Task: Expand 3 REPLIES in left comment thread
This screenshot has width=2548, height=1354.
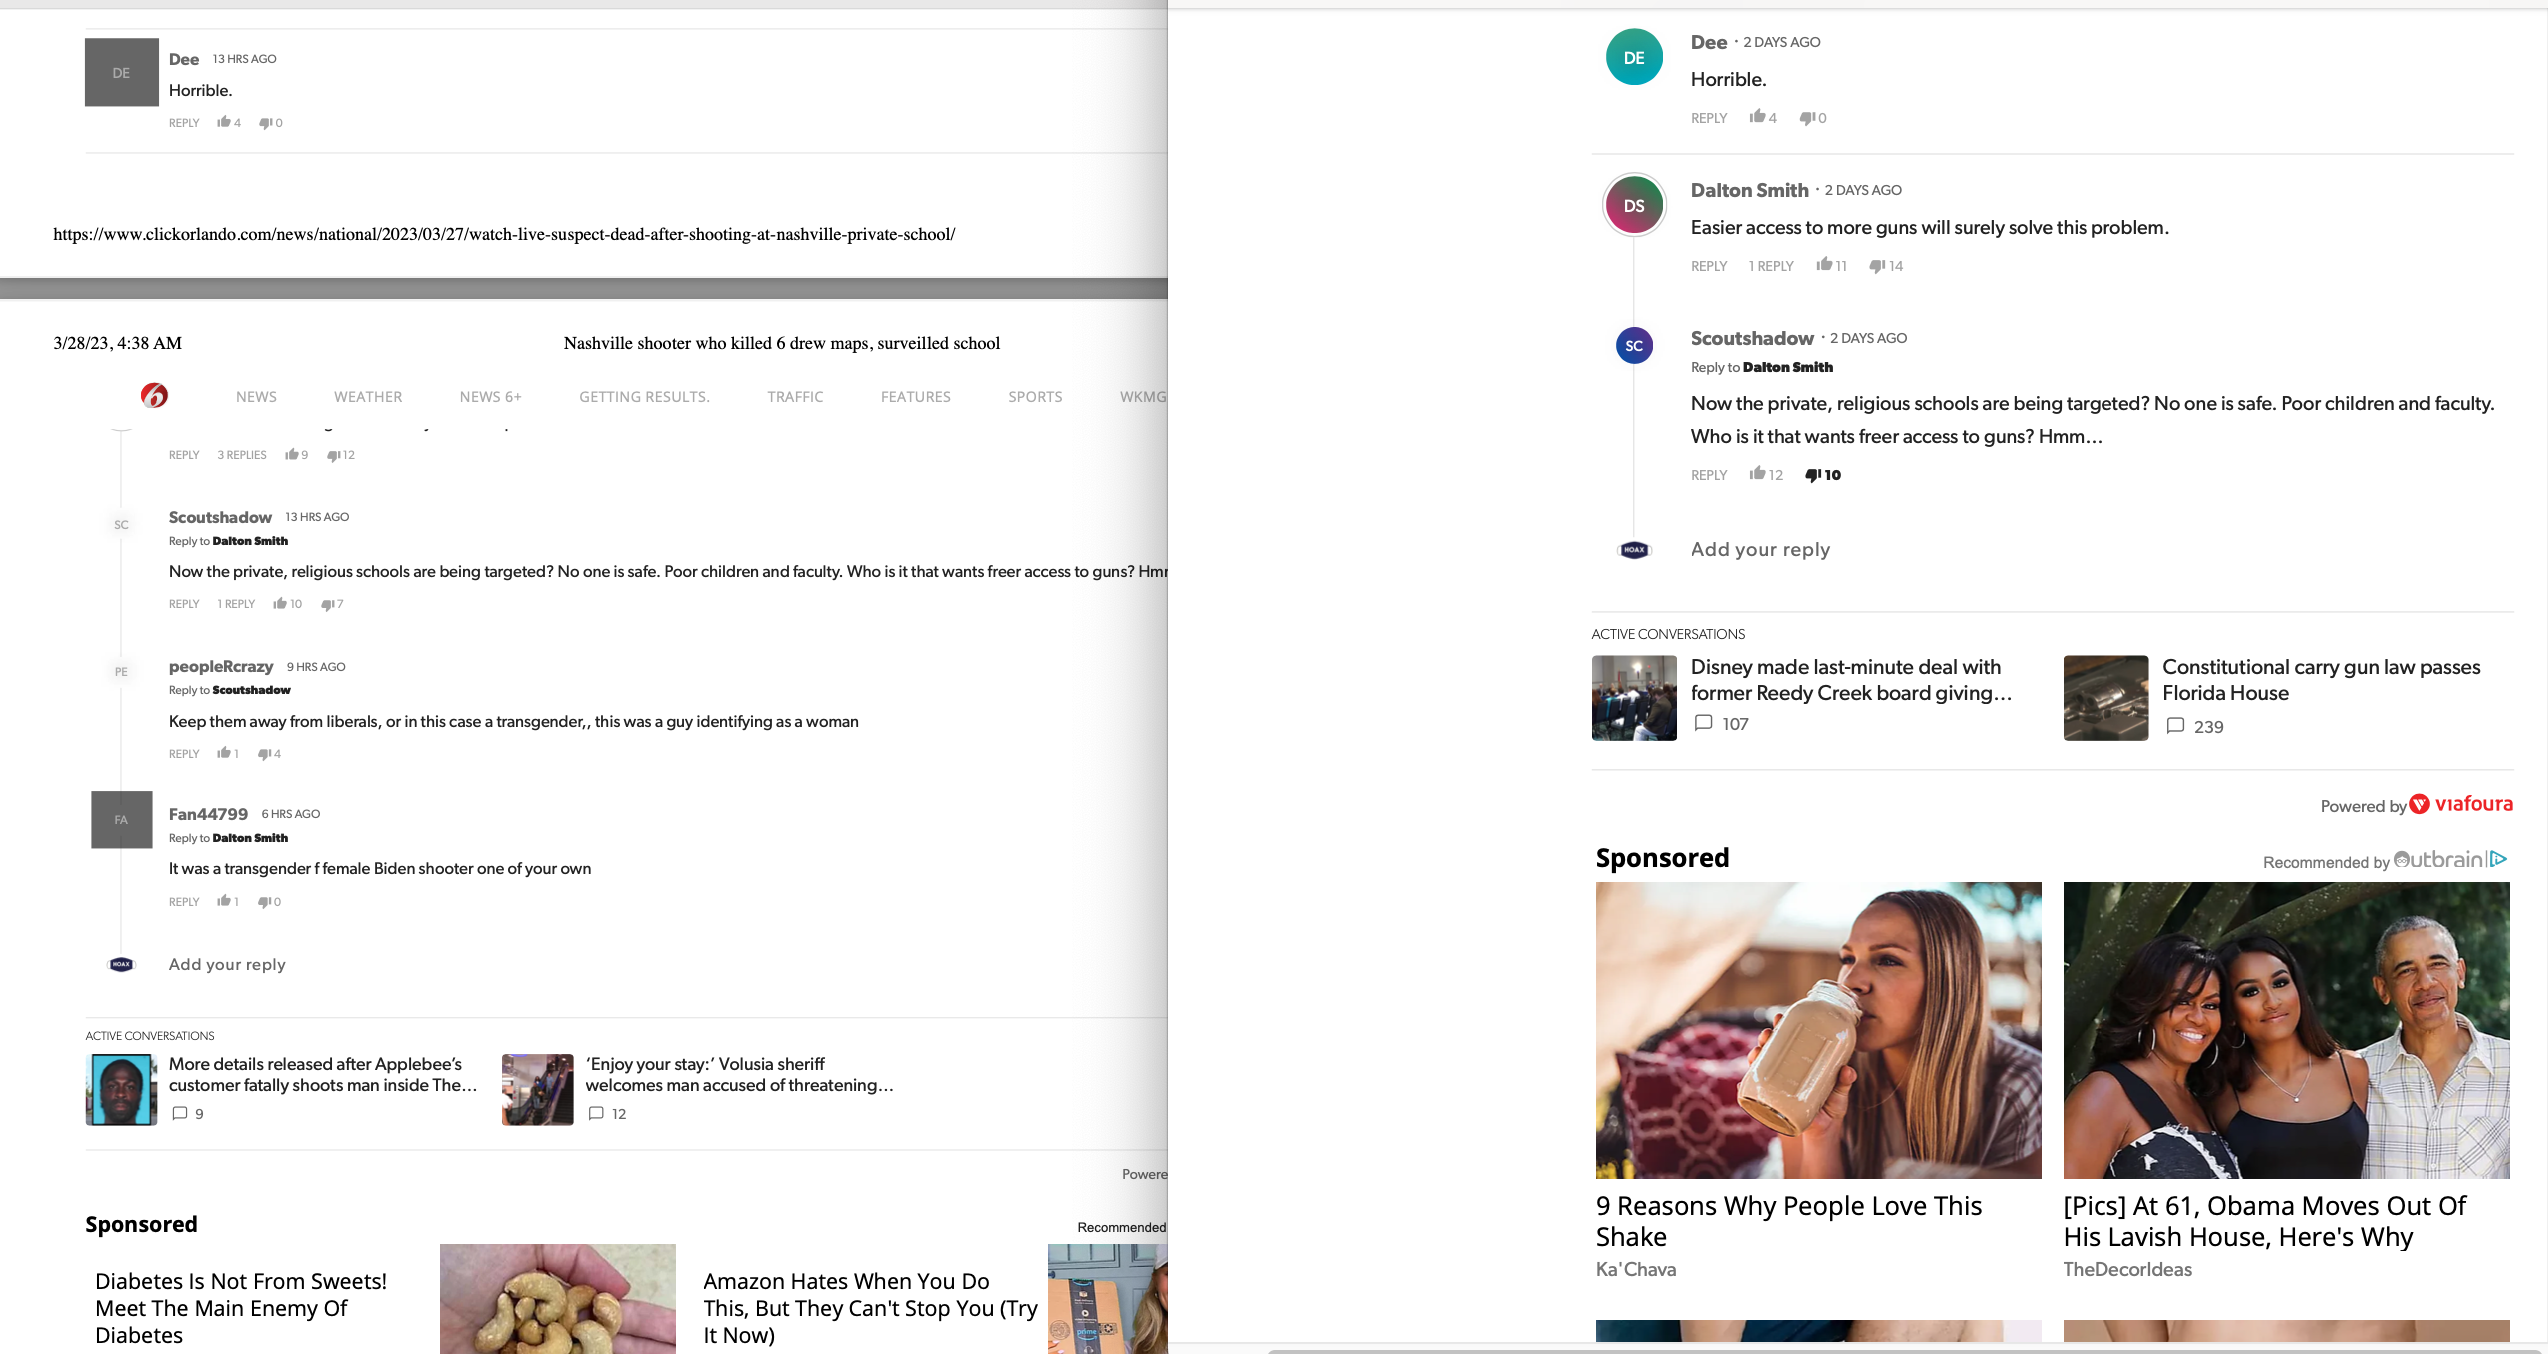Action: pos(242,455)
